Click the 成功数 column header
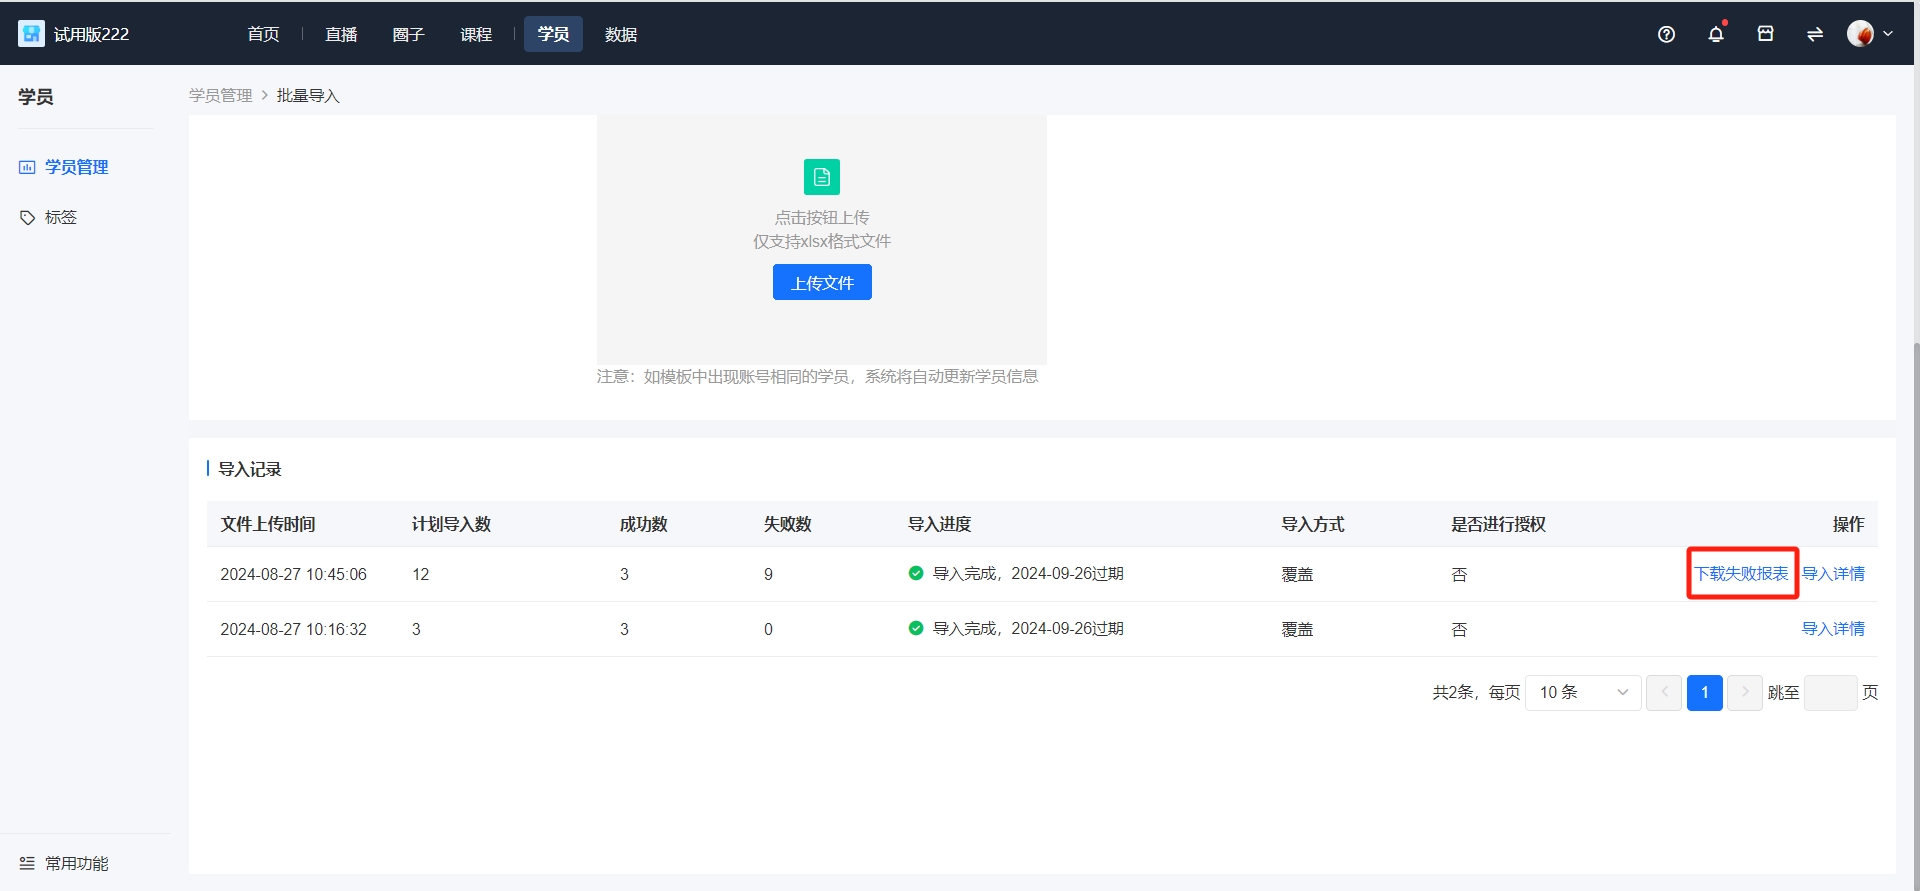Screen dimensions: 1920x891 coord(643,524)
